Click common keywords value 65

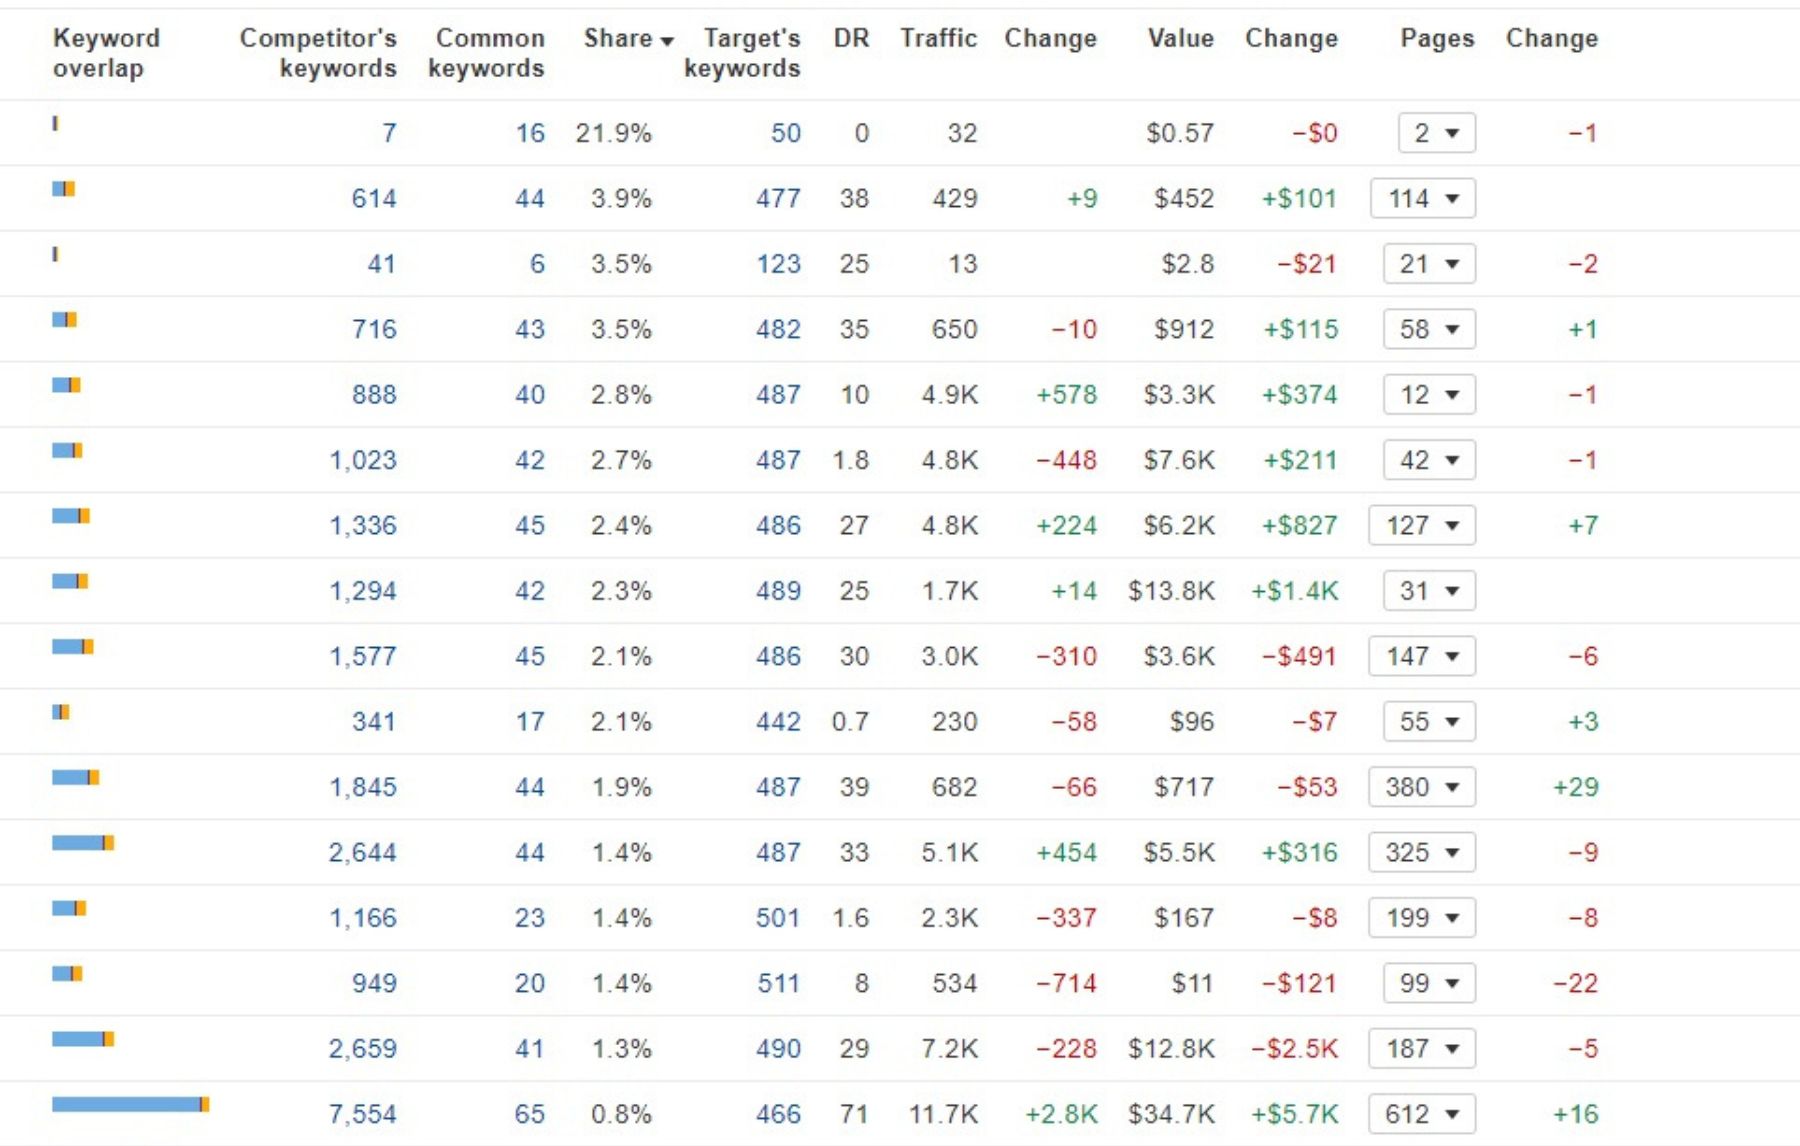coord(530,1114)
